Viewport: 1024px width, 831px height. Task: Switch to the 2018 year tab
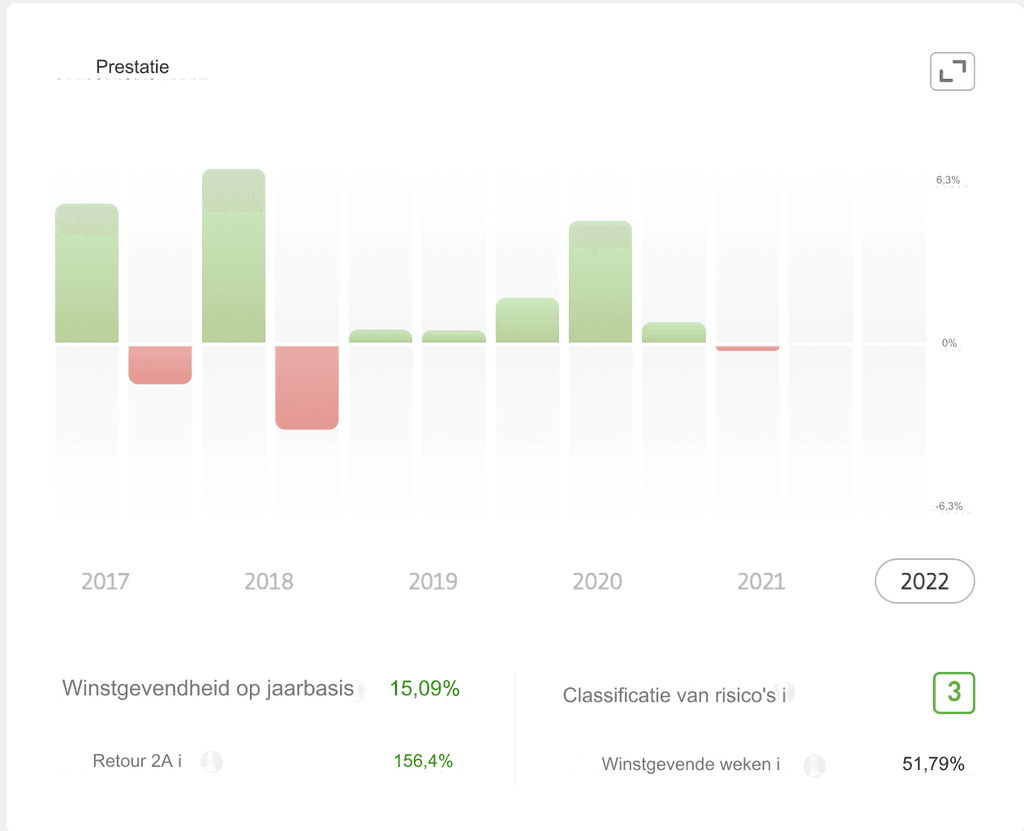coord(269,581)
